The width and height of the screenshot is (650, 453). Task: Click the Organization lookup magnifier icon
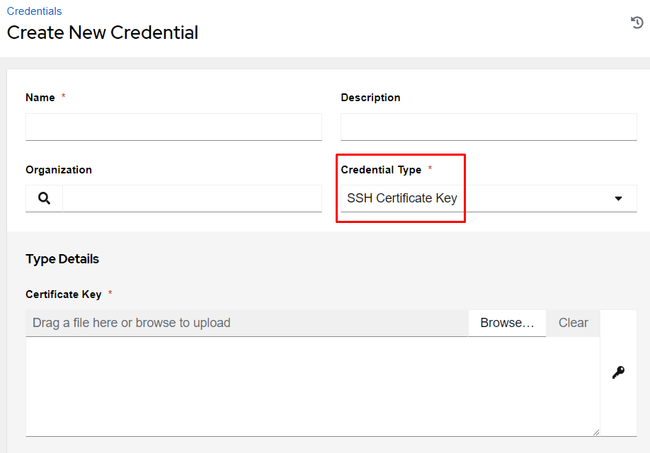(x=44, y=199)
